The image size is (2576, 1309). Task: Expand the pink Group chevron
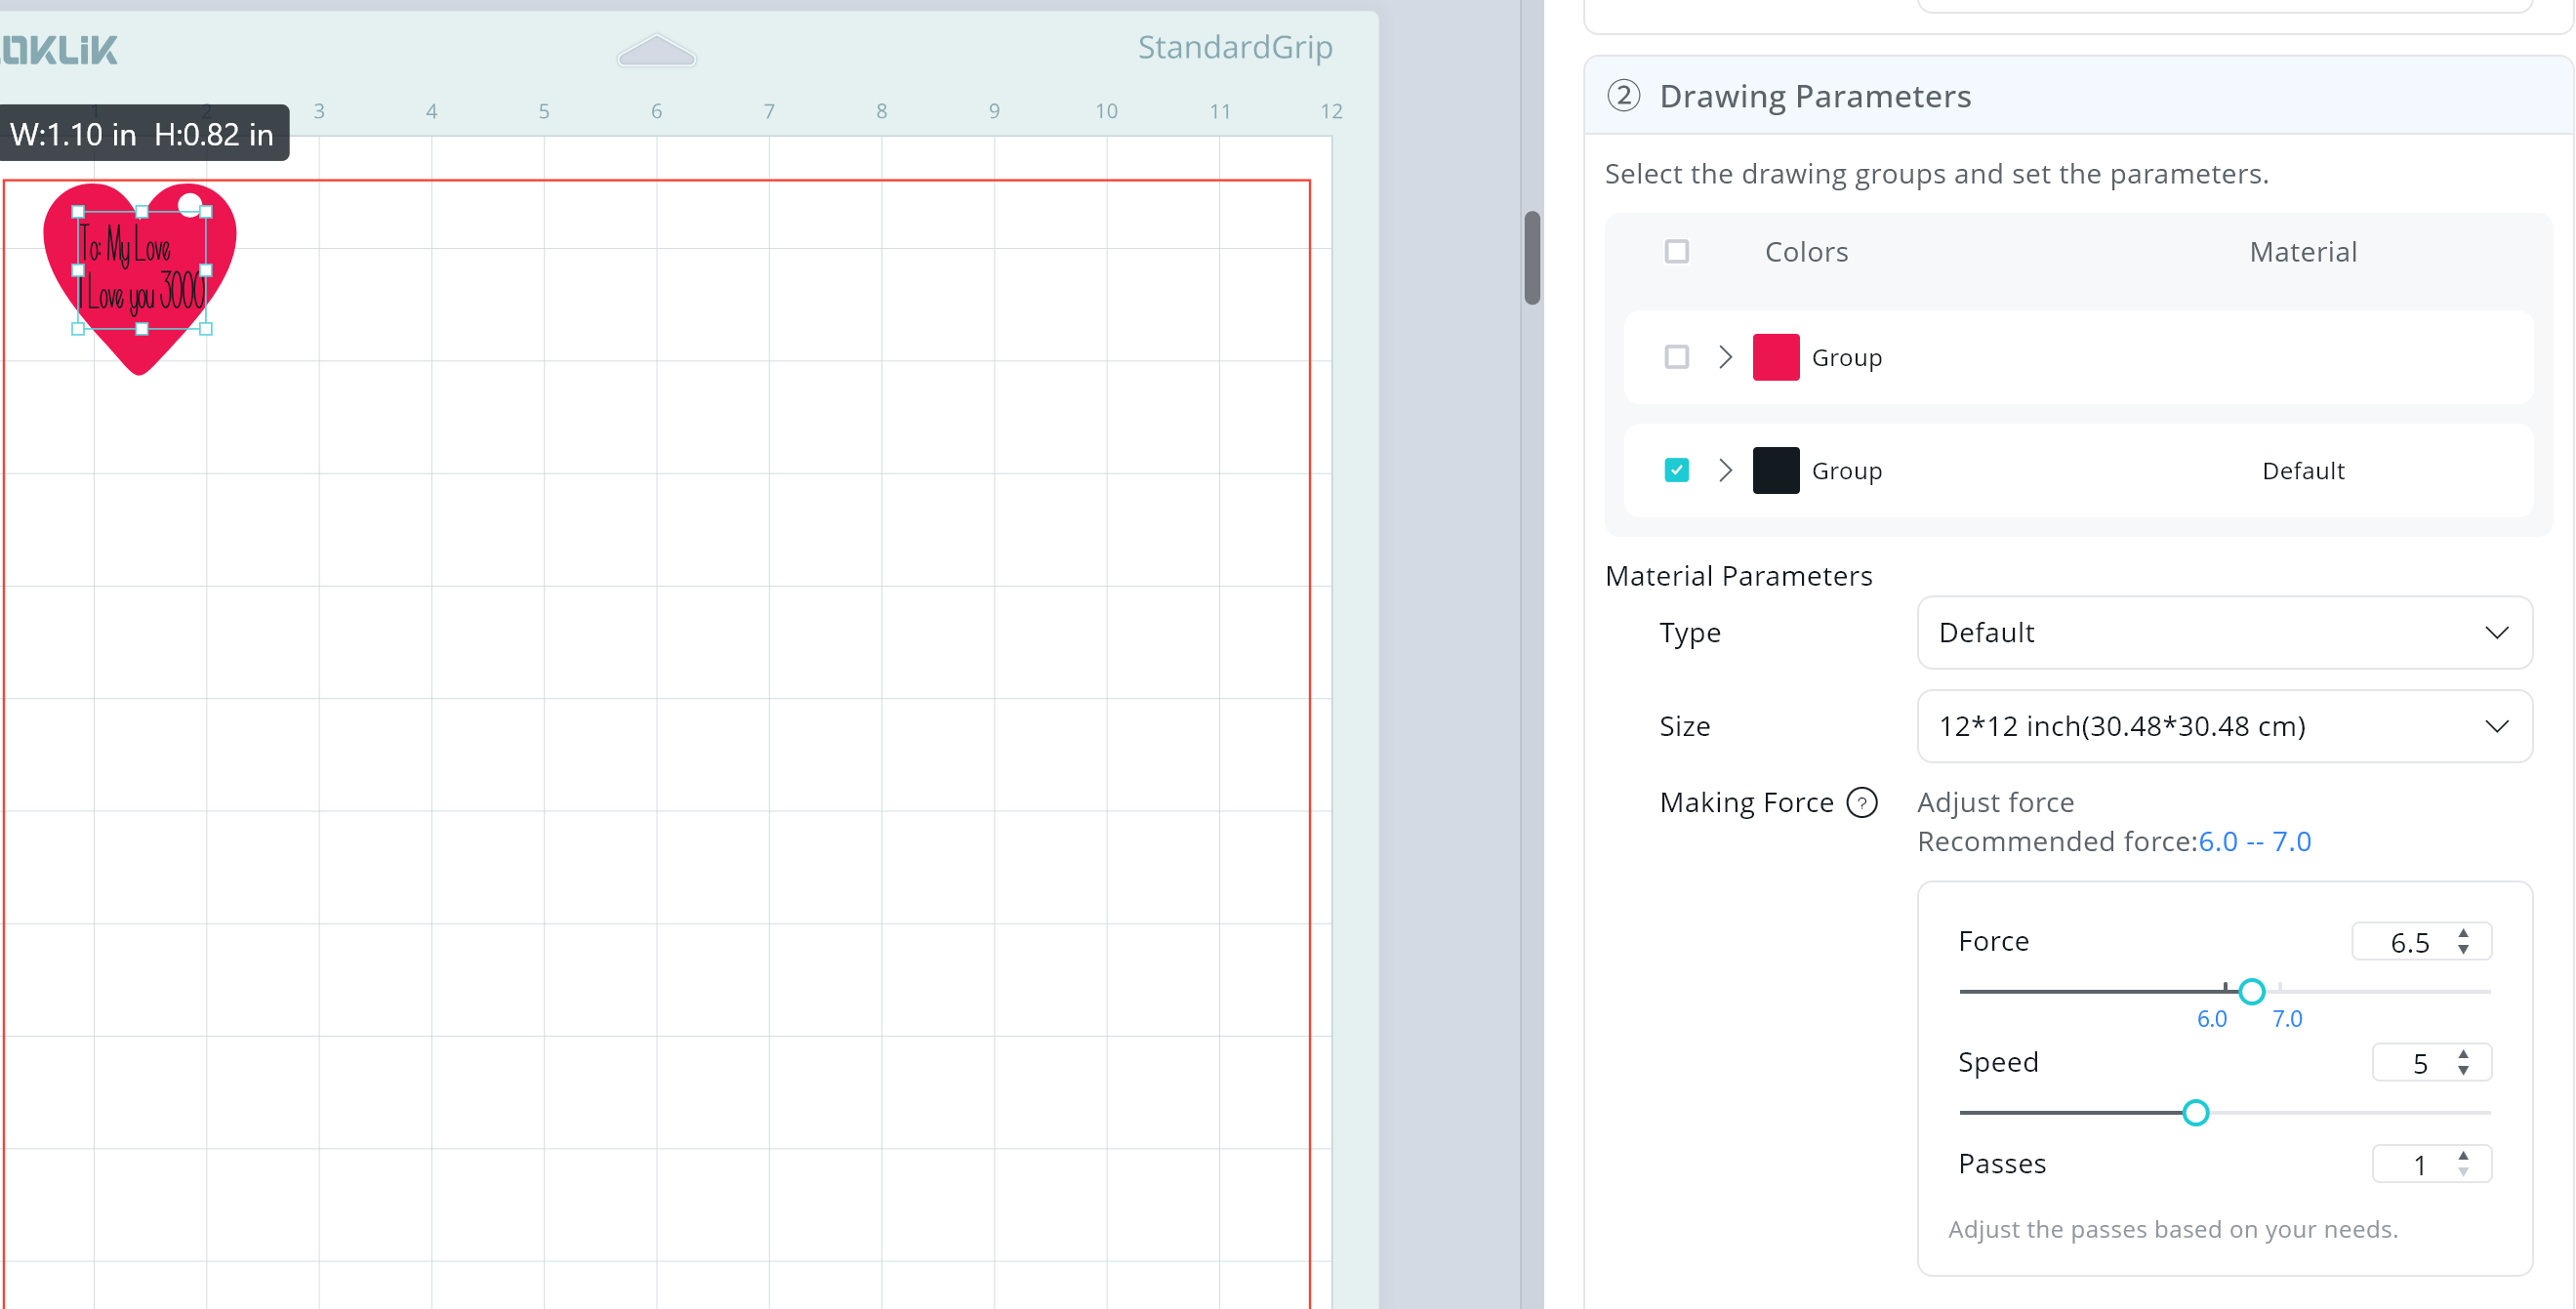1725,357
